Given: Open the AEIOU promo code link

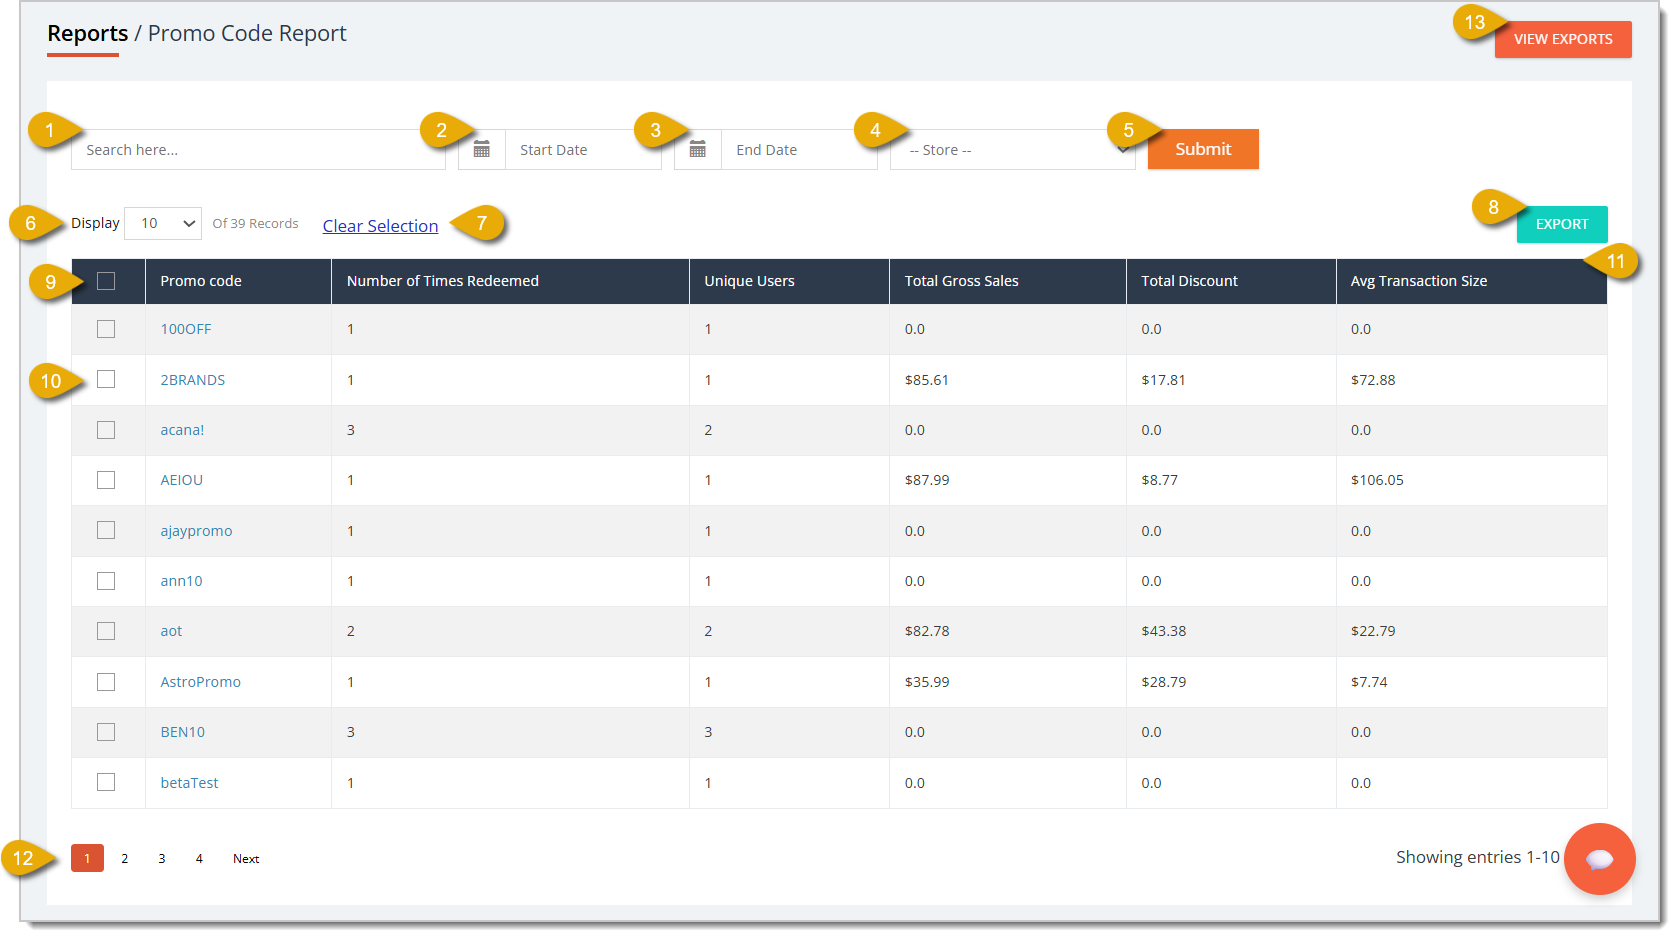Looking at the screenshot, I should (x=182, y=480).
